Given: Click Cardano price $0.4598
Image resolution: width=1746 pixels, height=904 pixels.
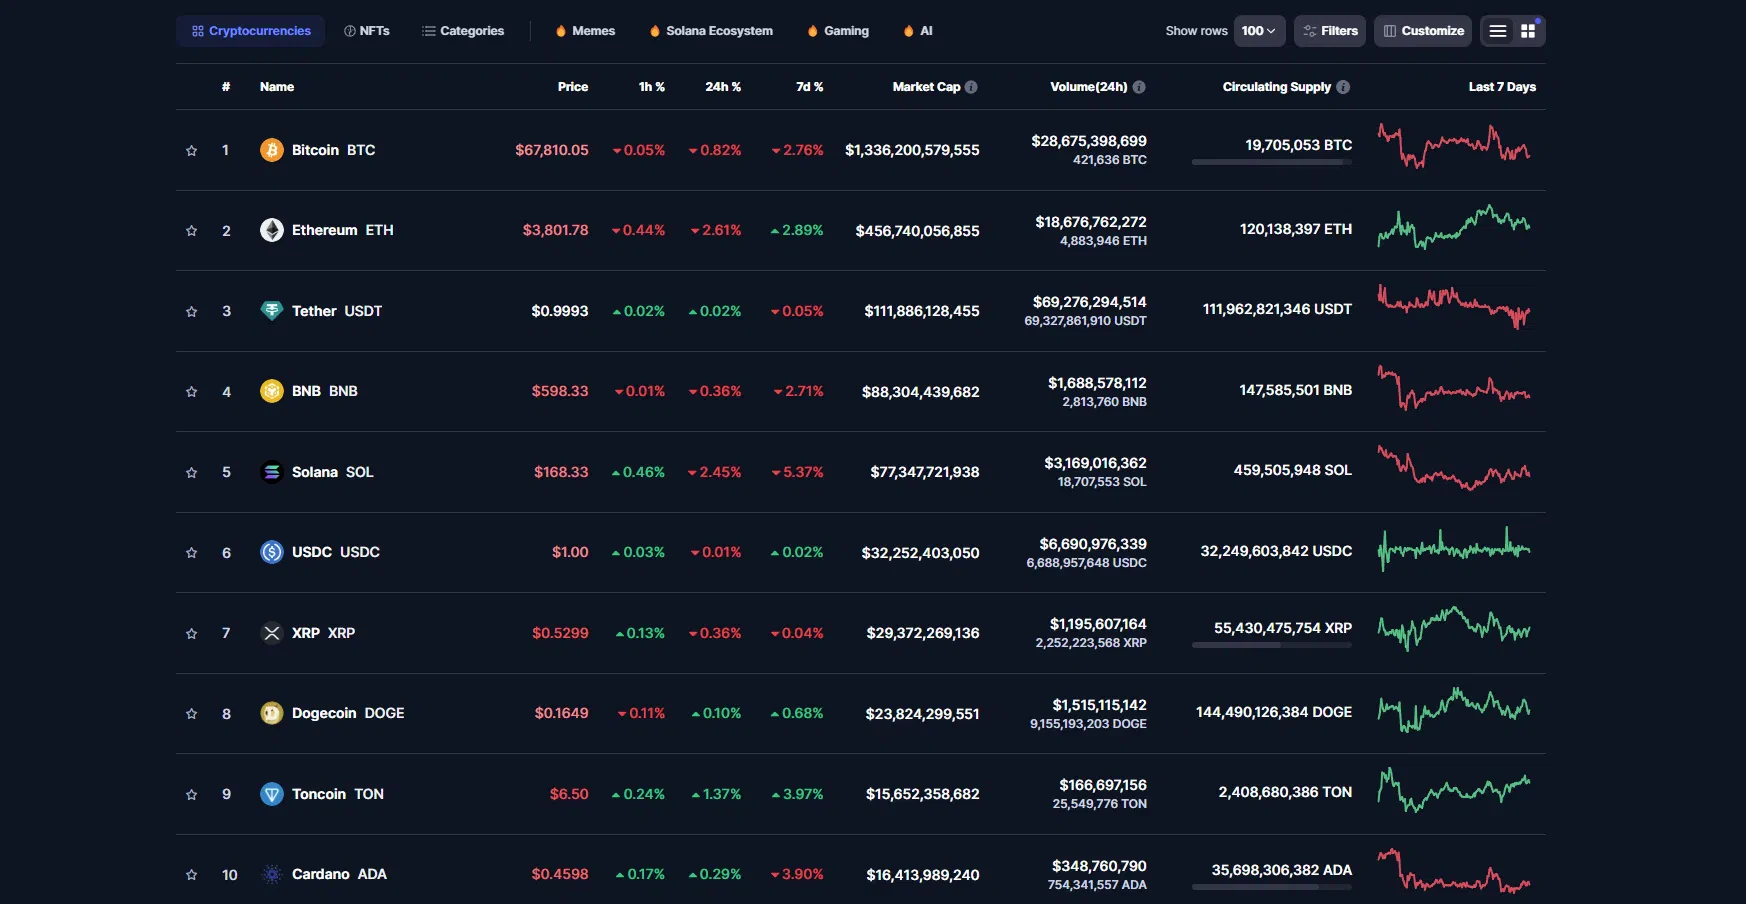Looking at the screenshot, I should 560,874.
